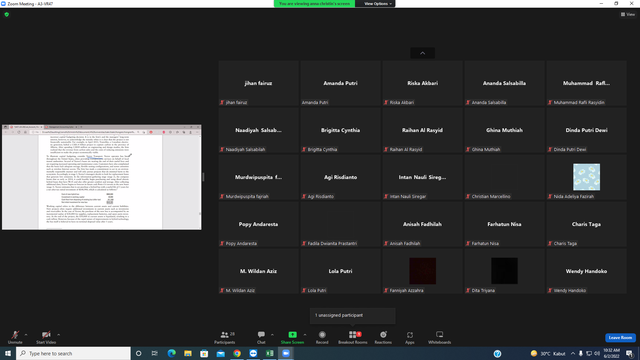Launch Microsoft Edge from the taskbar

pyautogui.click(x=171, y=353)
